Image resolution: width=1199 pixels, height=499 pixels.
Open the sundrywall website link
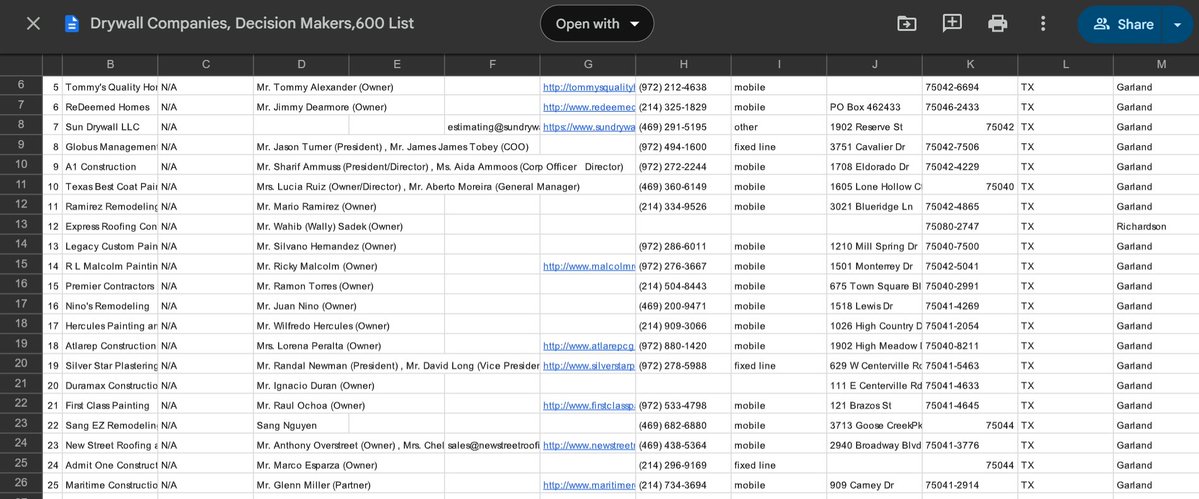tap(589, 127)
